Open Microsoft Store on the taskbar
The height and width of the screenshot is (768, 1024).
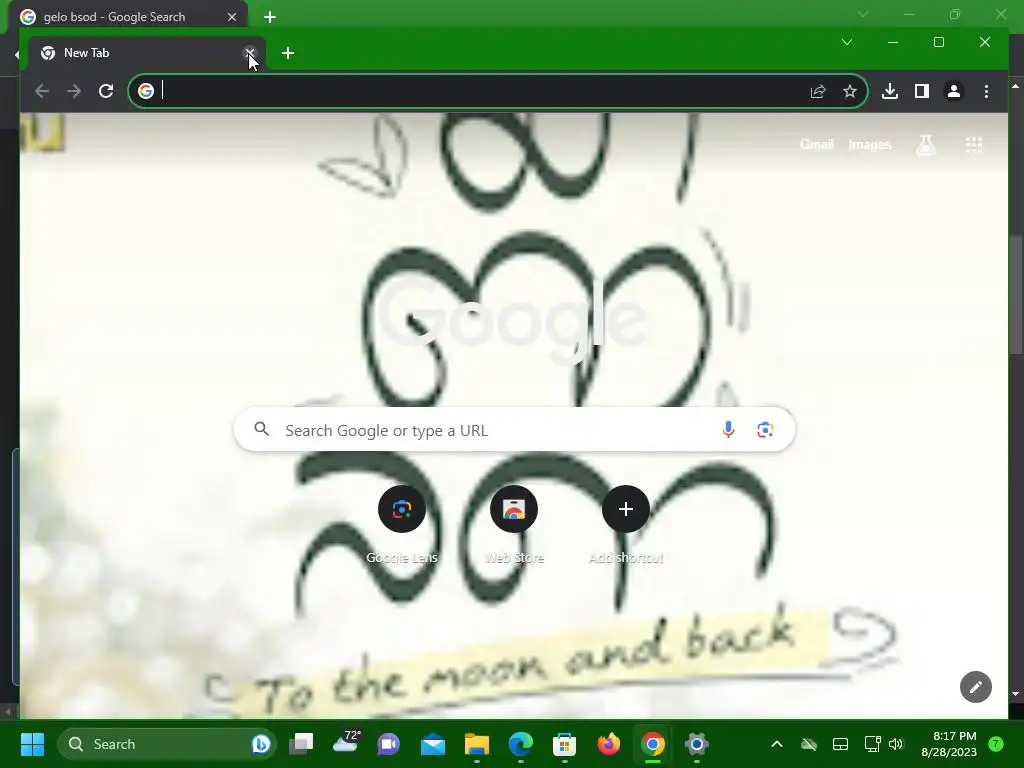point(564,744)
